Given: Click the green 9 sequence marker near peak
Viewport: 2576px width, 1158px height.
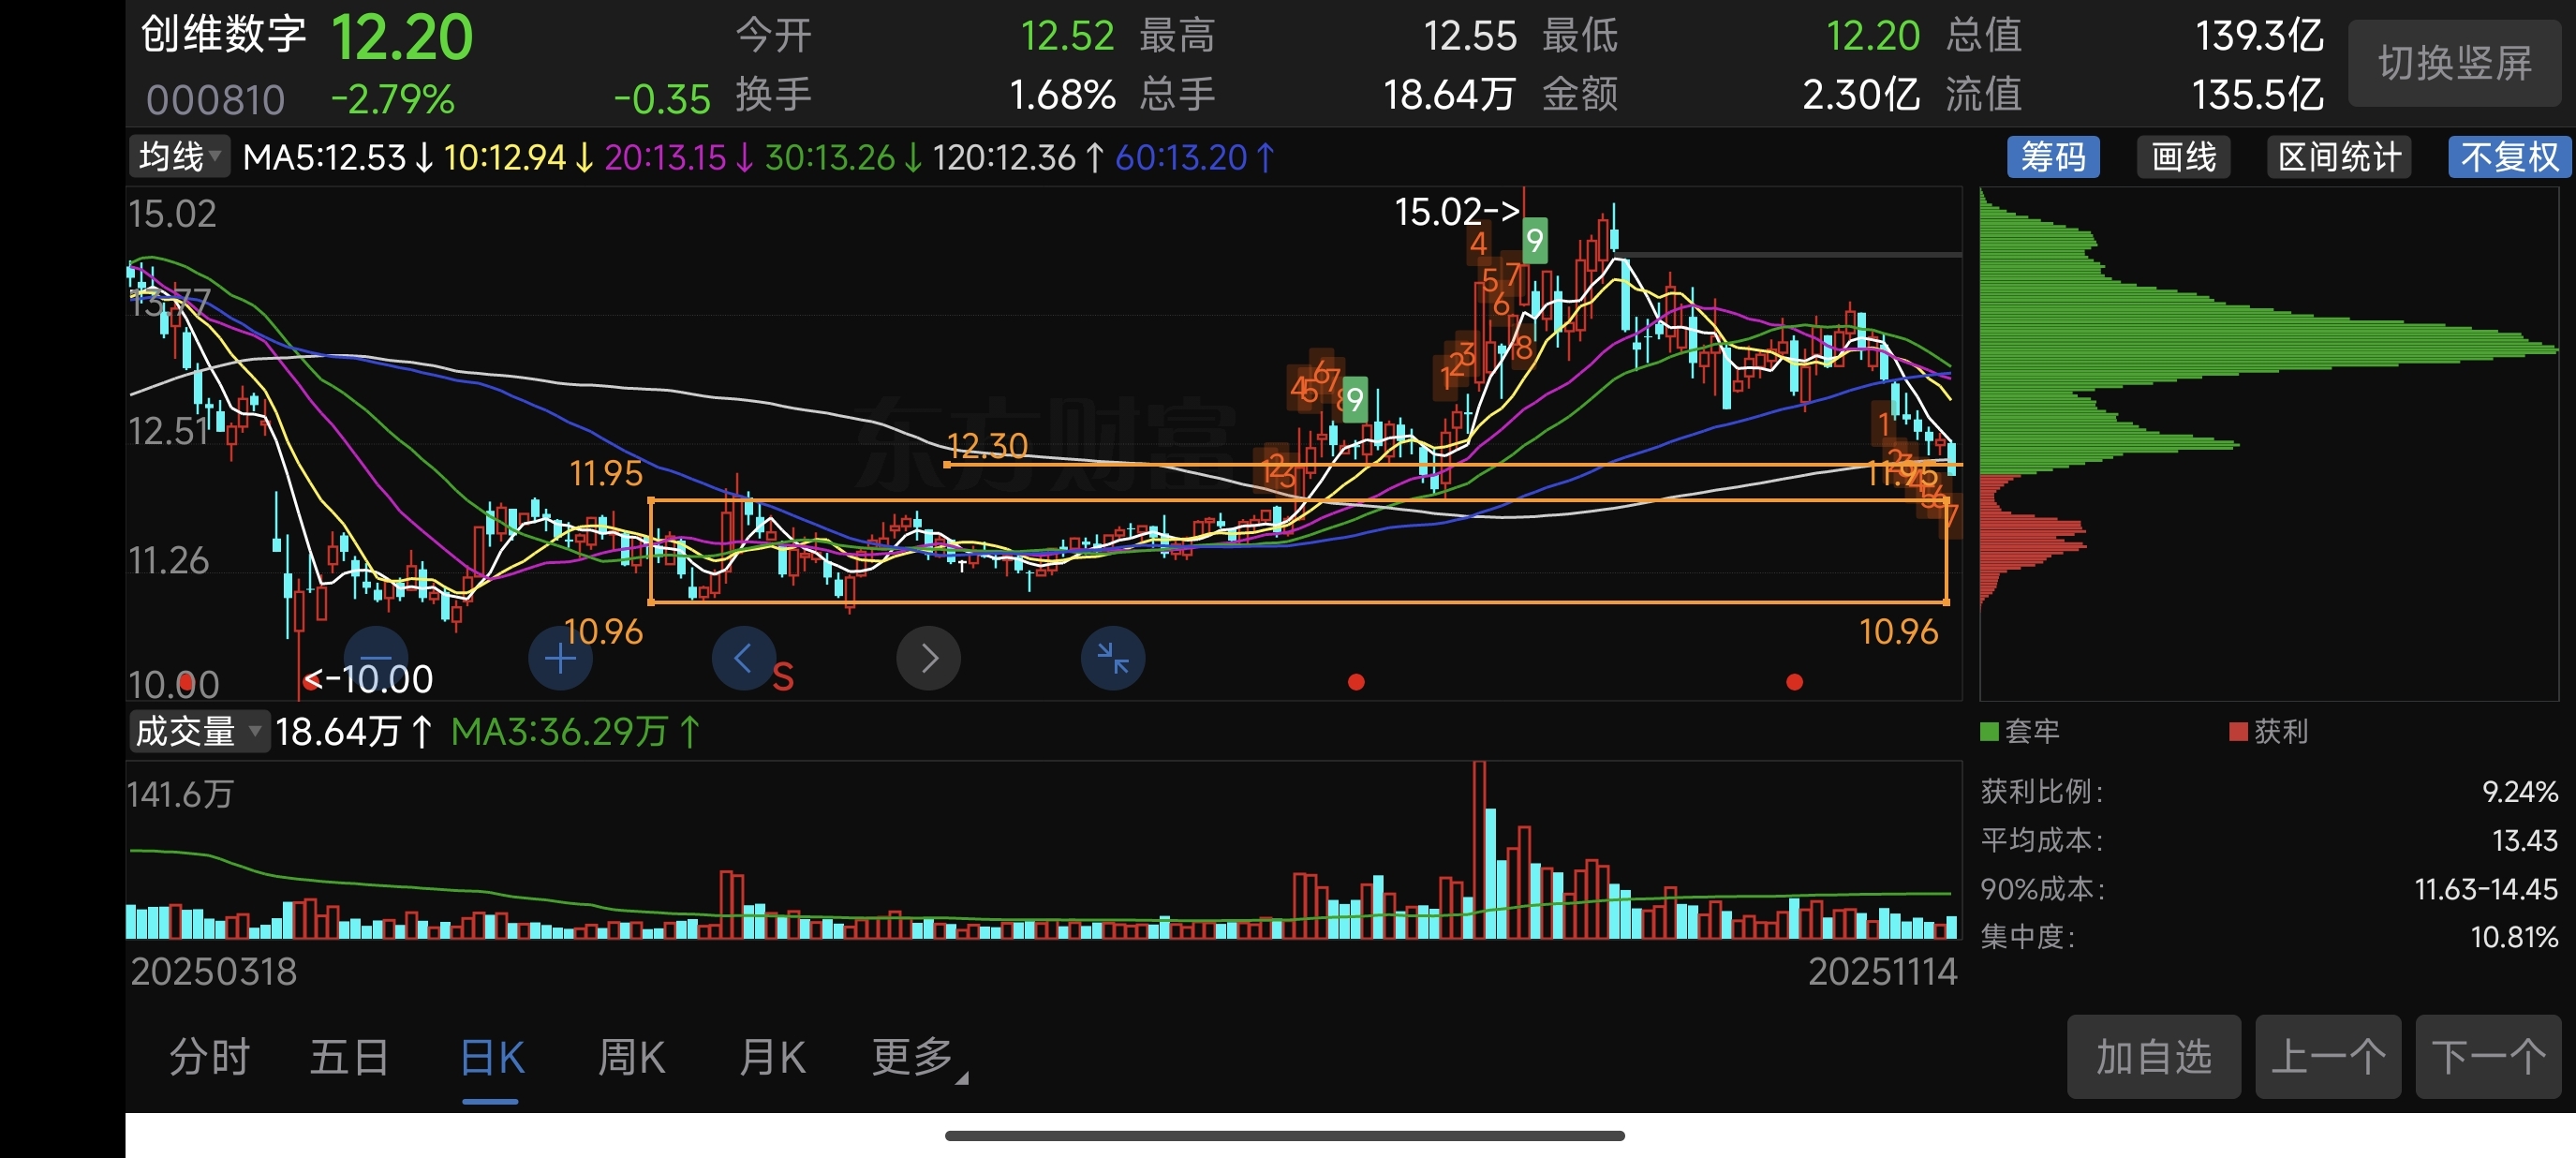Looking at the screenshot, I should [x=1533, y=240].
